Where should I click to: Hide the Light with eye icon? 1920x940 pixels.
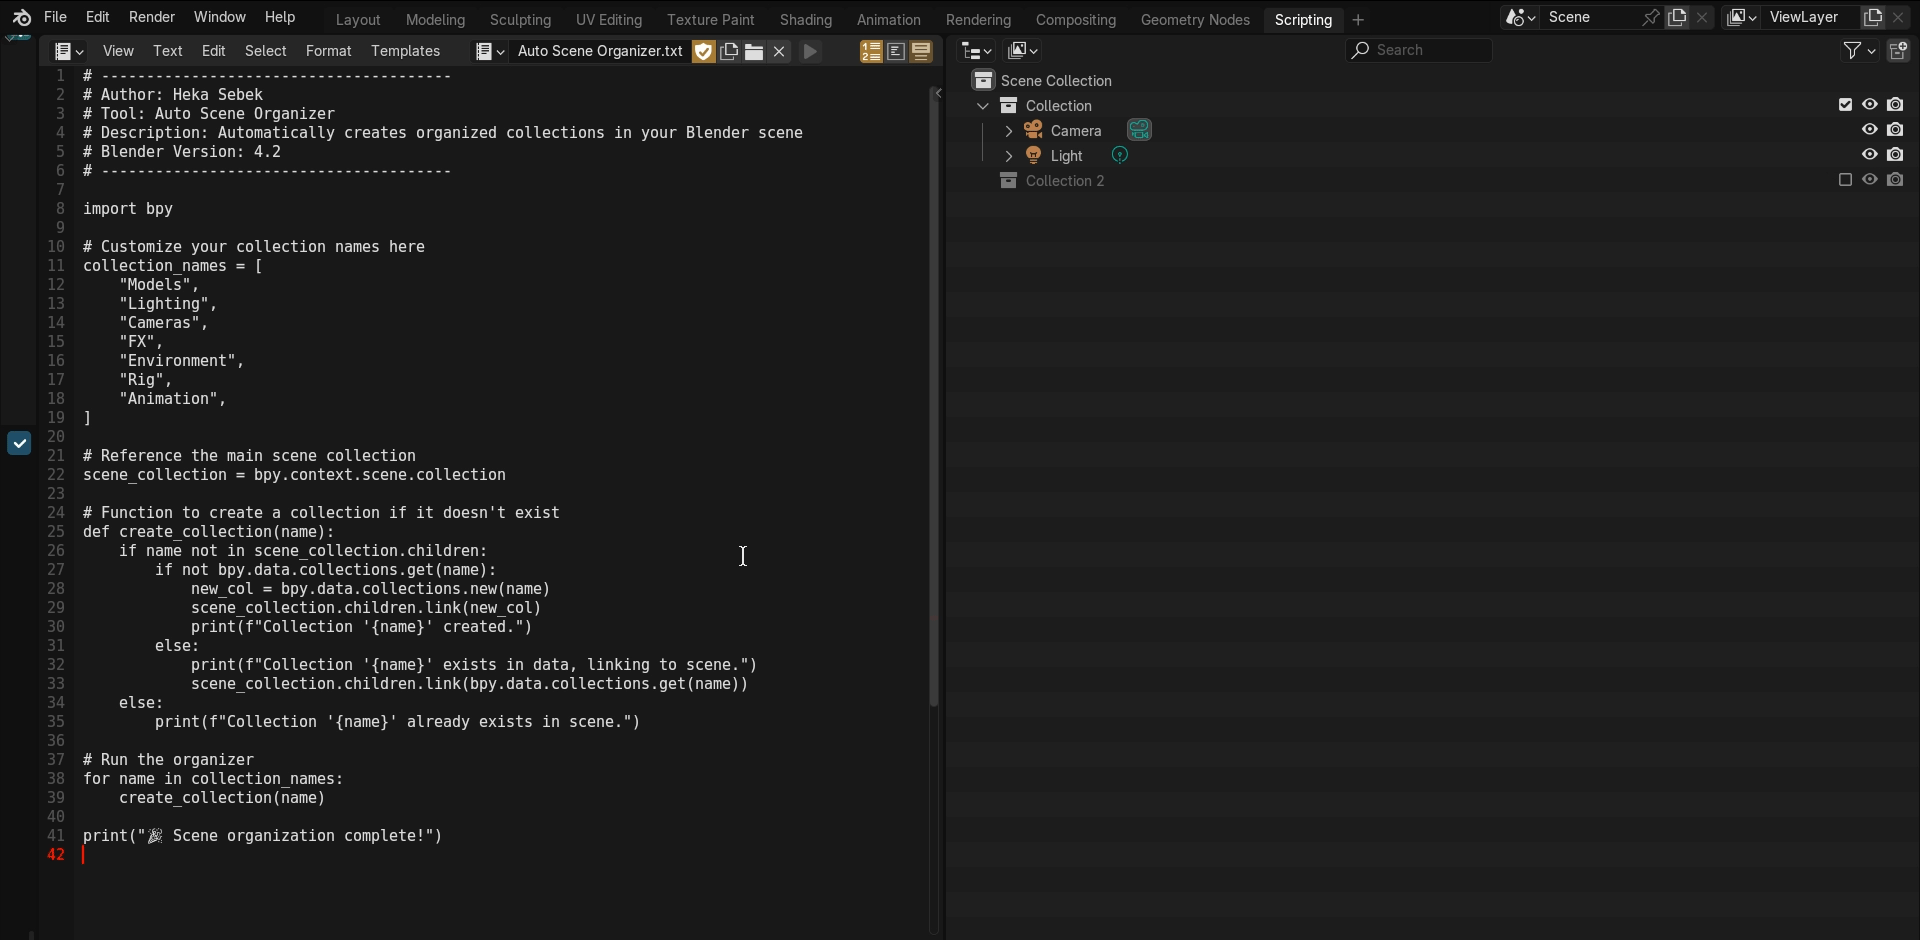[x=1870, y=154]
